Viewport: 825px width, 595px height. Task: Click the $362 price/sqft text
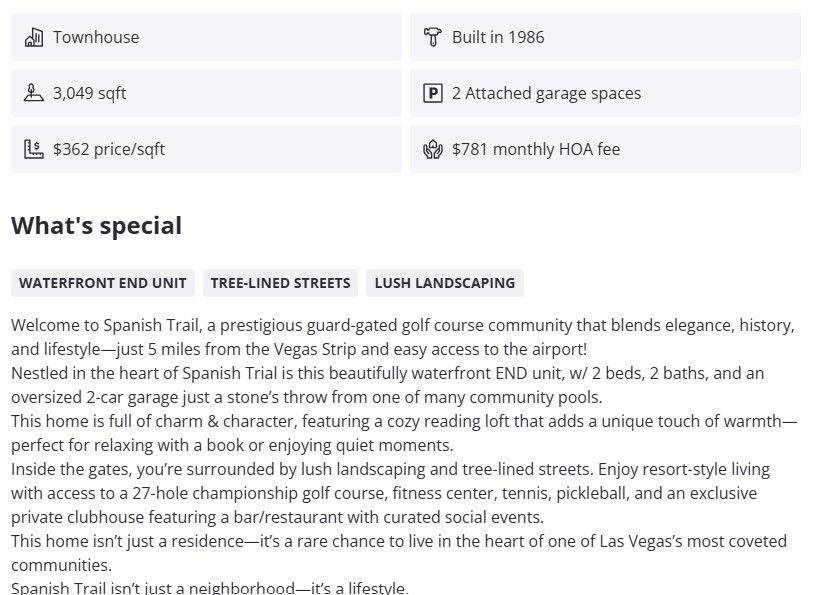click(x=109, y=149)
